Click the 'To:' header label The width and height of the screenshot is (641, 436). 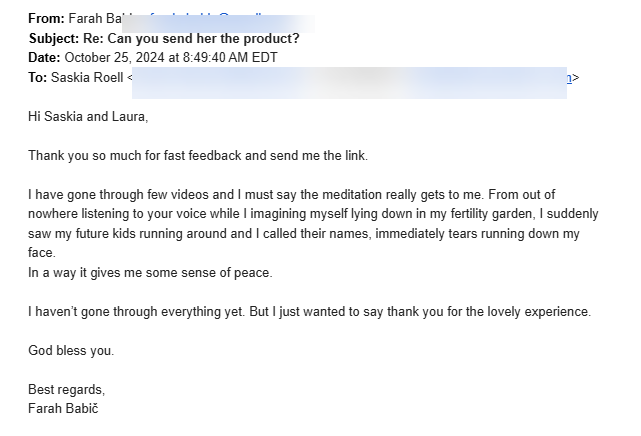pos(38,76)
